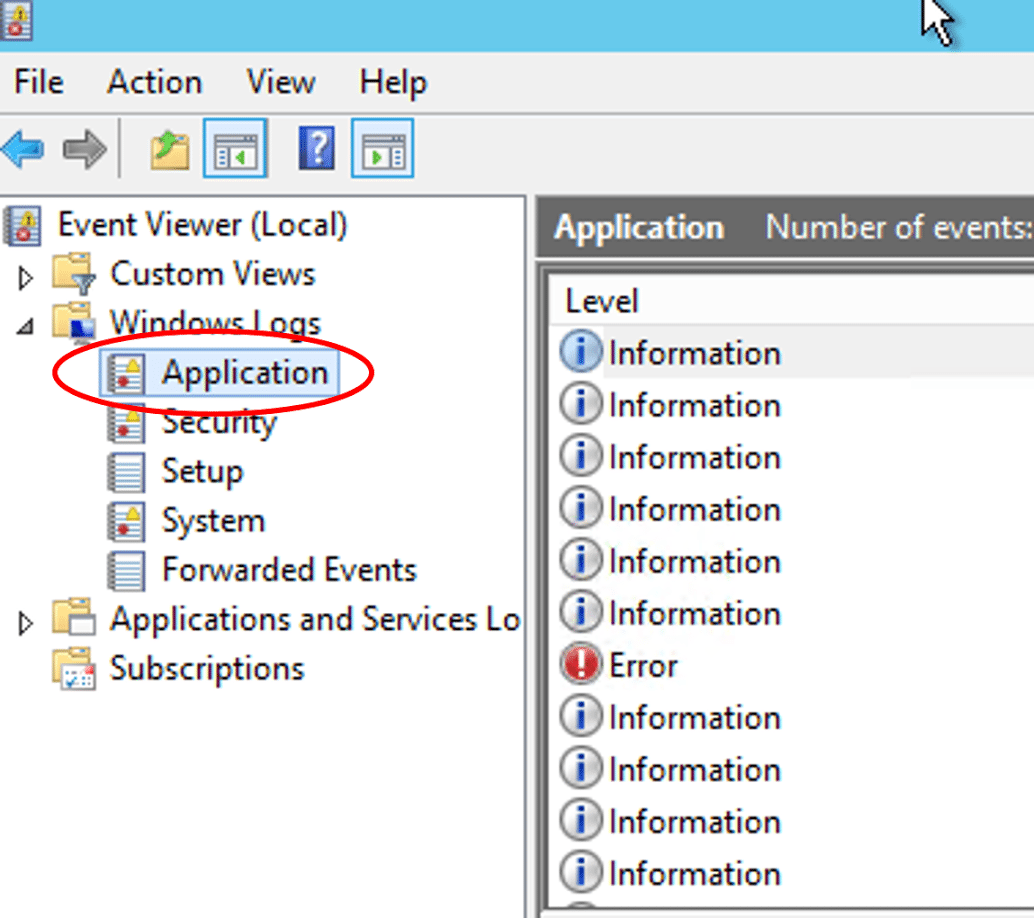Open the View menu
Viewport: 1034px width, 918px height.
280,82
